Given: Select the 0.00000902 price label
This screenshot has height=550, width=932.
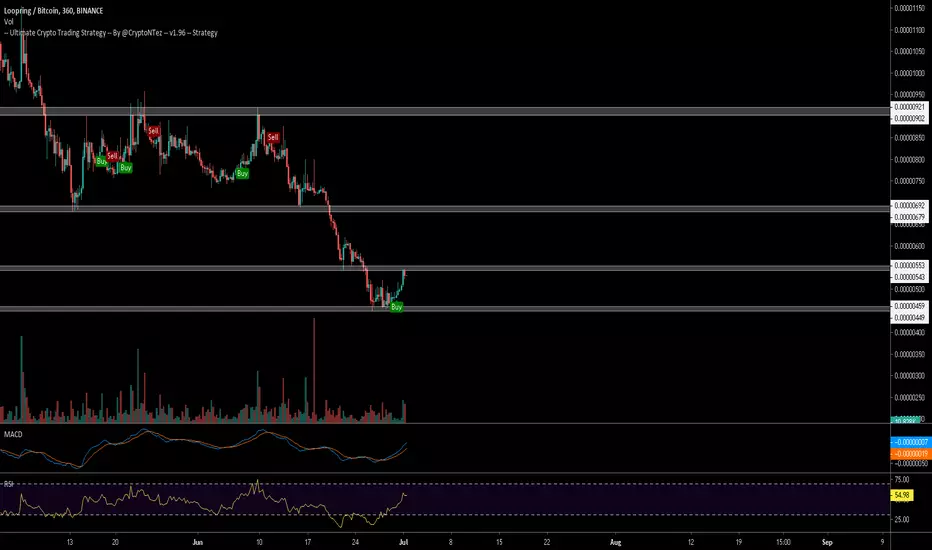Looking at the screenshot, I should (909, 118).
